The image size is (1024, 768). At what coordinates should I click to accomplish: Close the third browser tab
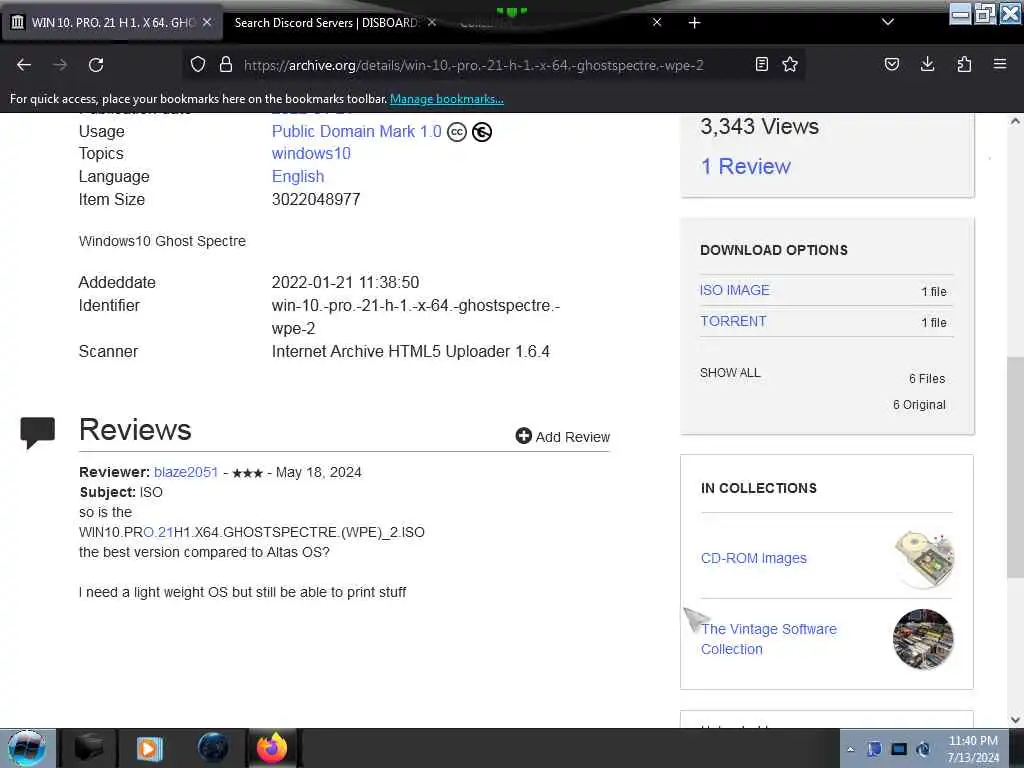tap(657, 22)
